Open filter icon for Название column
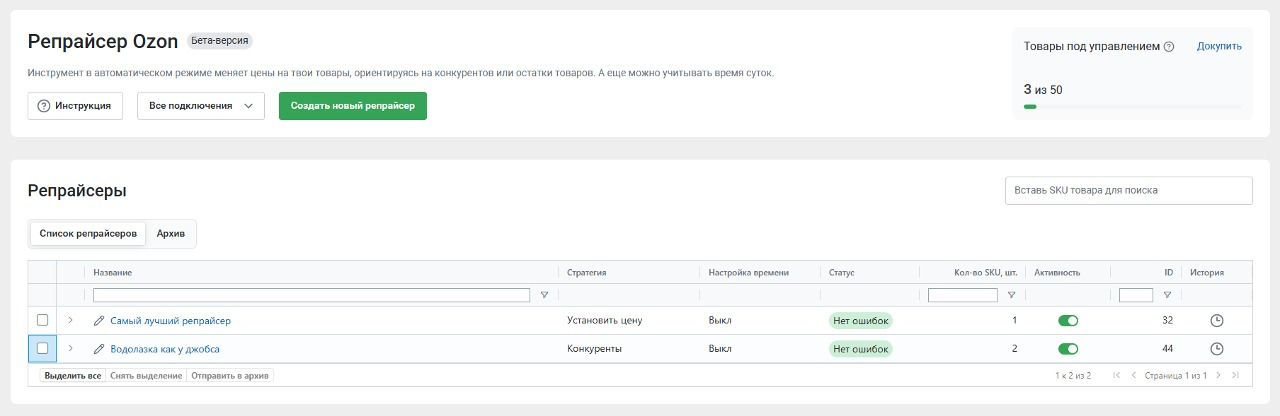 click(544, 295)
